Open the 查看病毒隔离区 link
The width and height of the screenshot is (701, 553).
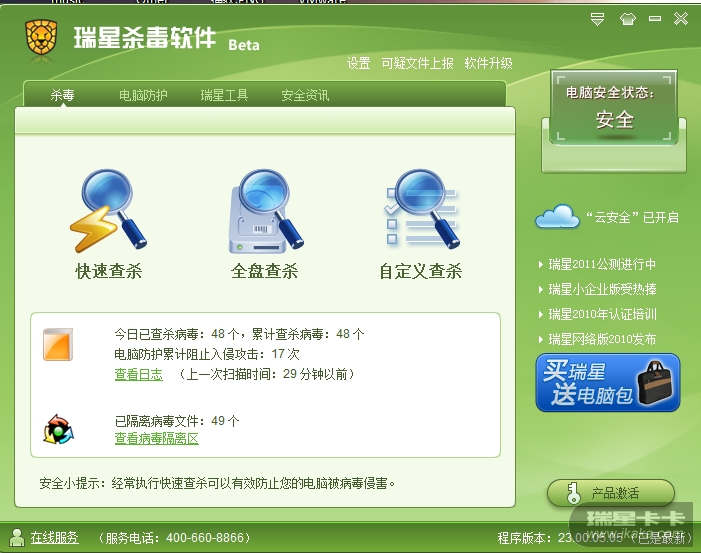[x=156, y=438]
